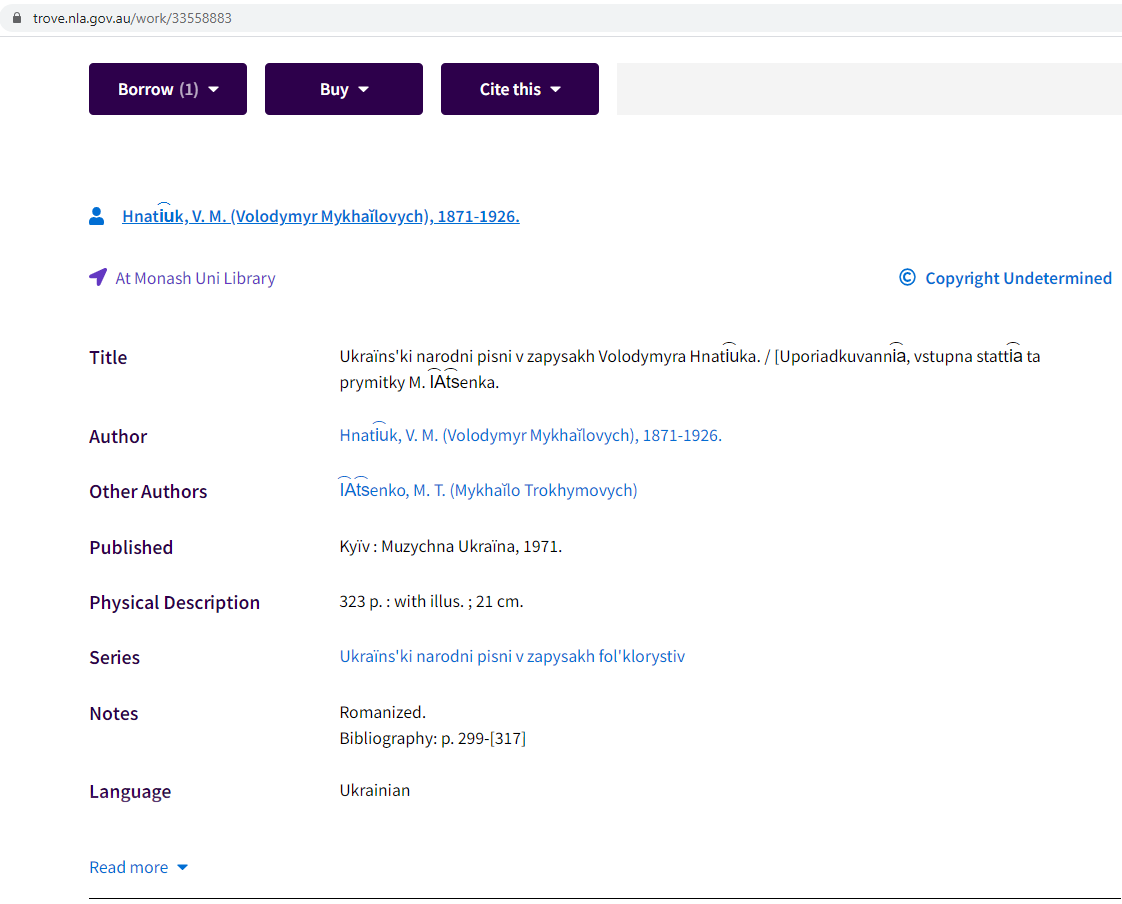Click the caret arrow on Cite this

coord(555,89)
